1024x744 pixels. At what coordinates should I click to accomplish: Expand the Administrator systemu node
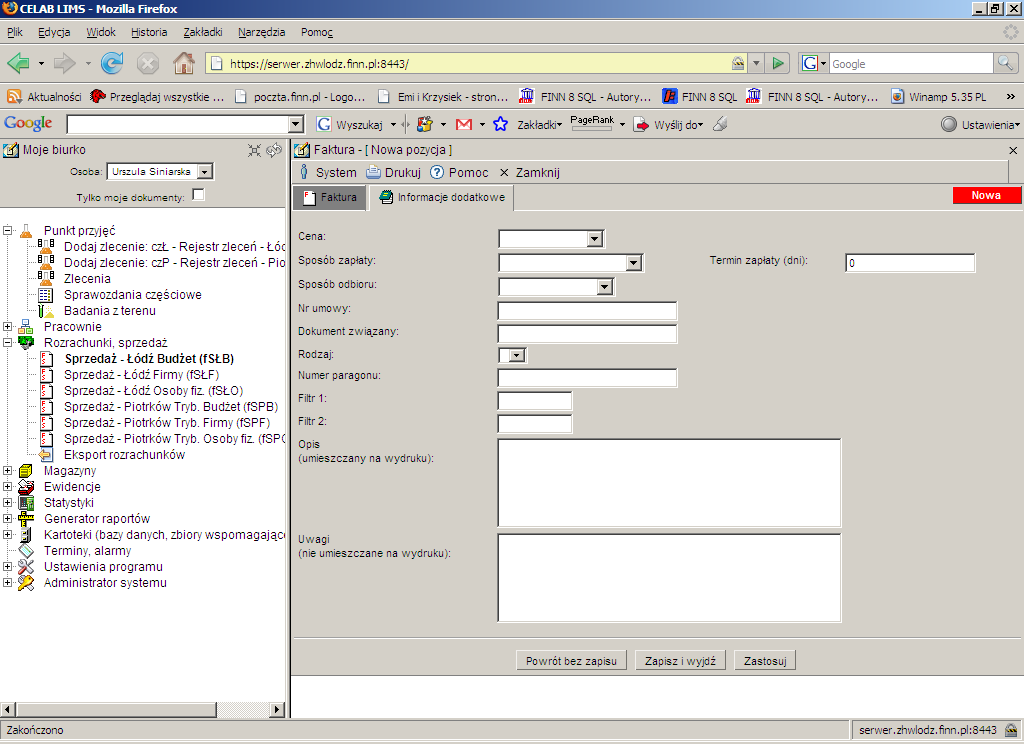(7, 583)
